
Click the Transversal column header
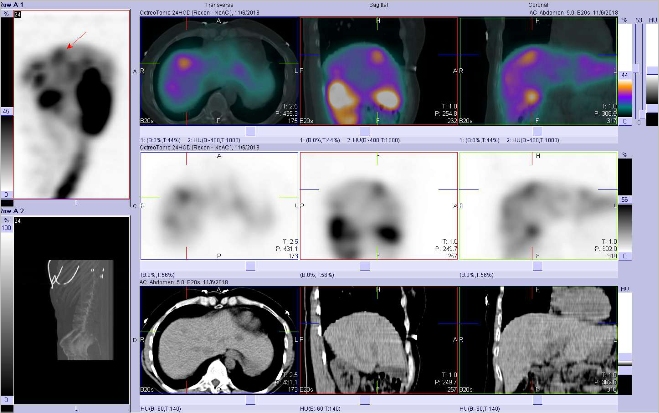click(x=219, y=5)
